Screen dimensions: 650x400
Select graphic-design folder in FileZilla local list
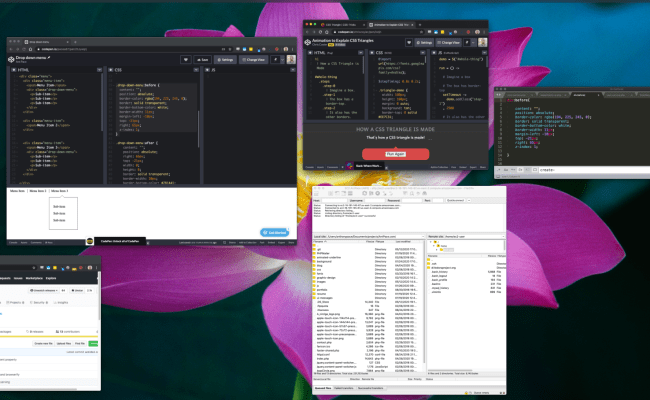tap(326, 278)
